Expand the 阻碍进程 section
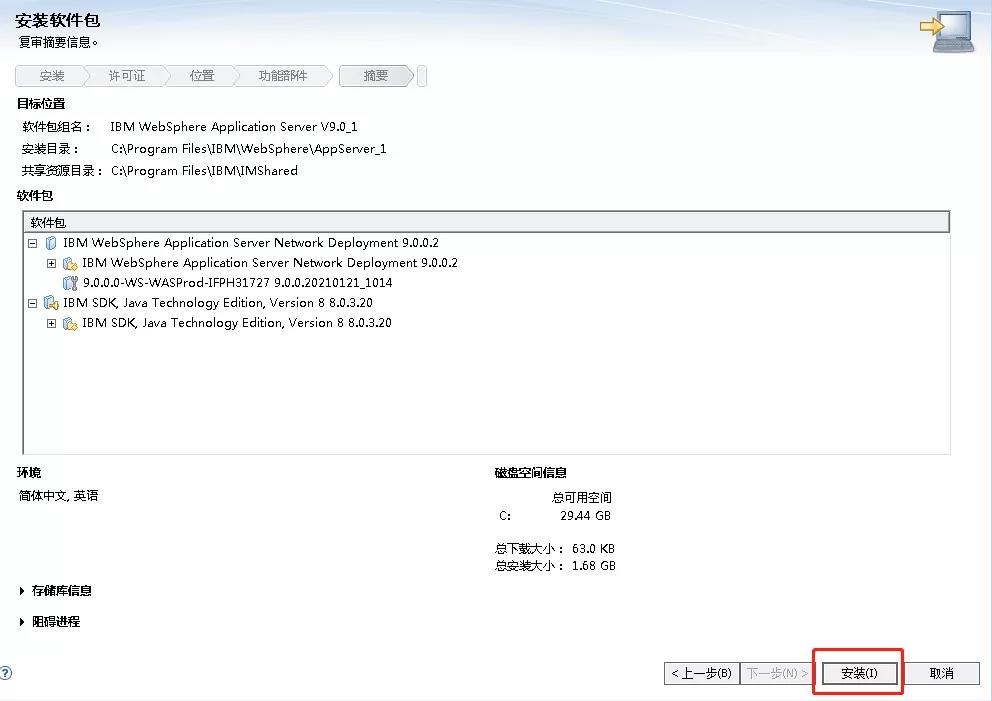The image size is (992, 701). (22, 621)
